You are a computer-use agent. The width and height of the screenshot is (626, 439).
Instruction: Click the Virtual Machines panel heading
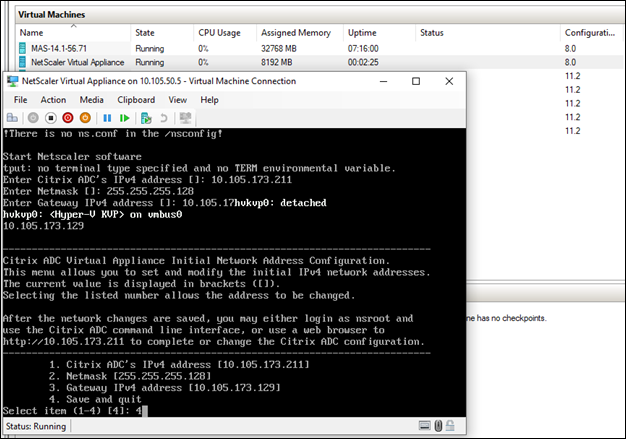[52, 15]
